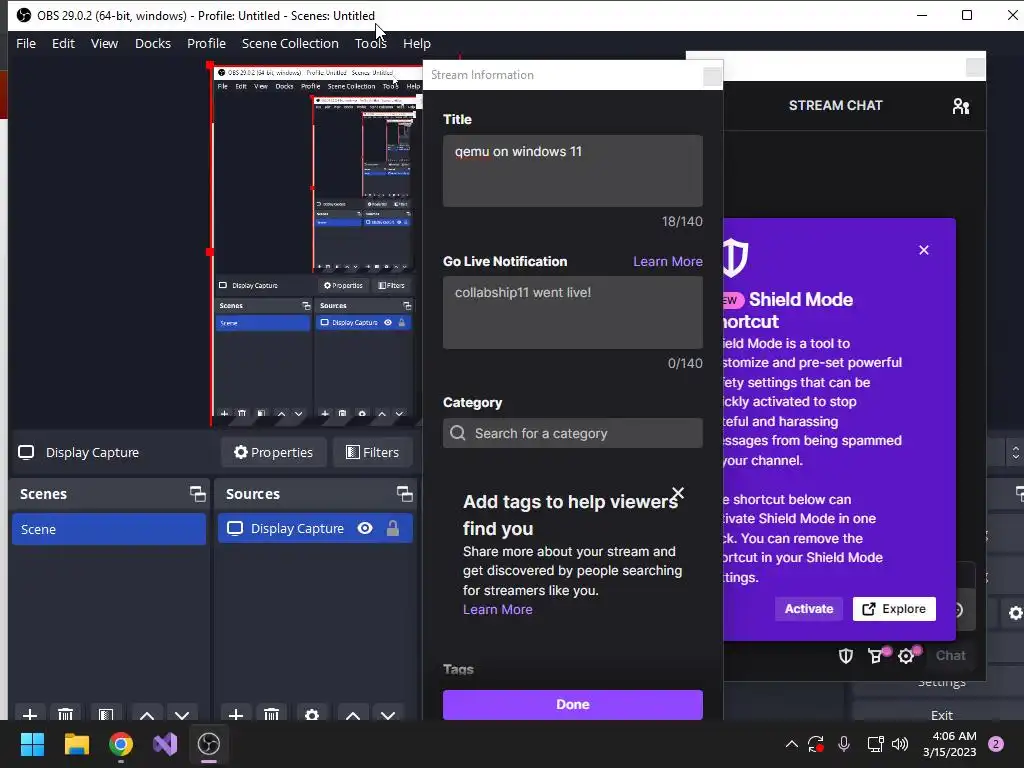Open the channel points rewards icon below chat
Viewport: 1024px width, 768px height.
pyautogui.click(x=877, y=655)
